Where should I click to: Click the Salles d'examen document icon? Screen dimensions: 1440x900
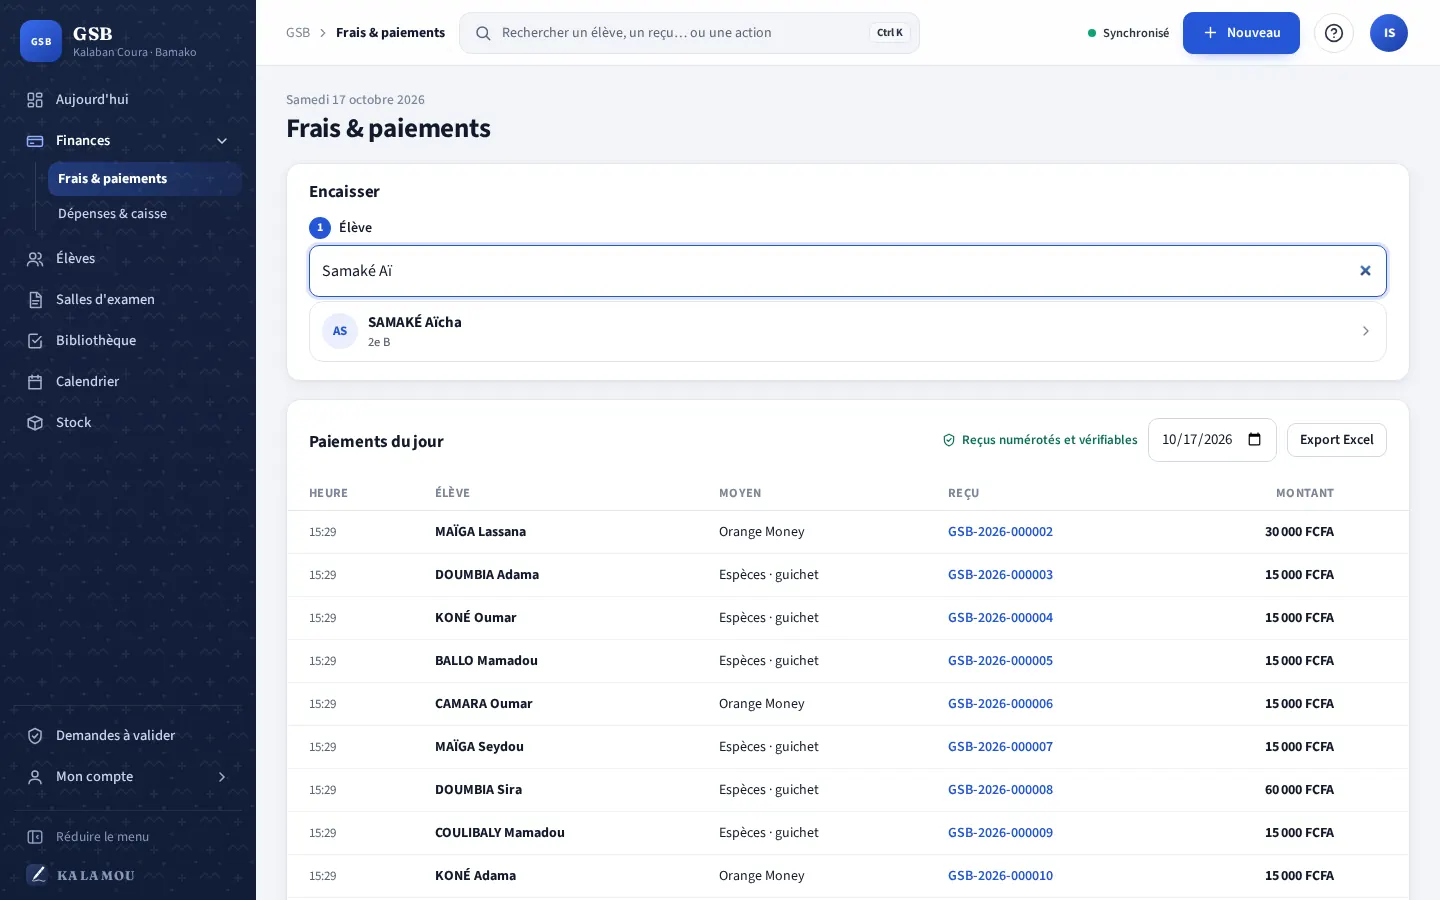tap(35, 299)
